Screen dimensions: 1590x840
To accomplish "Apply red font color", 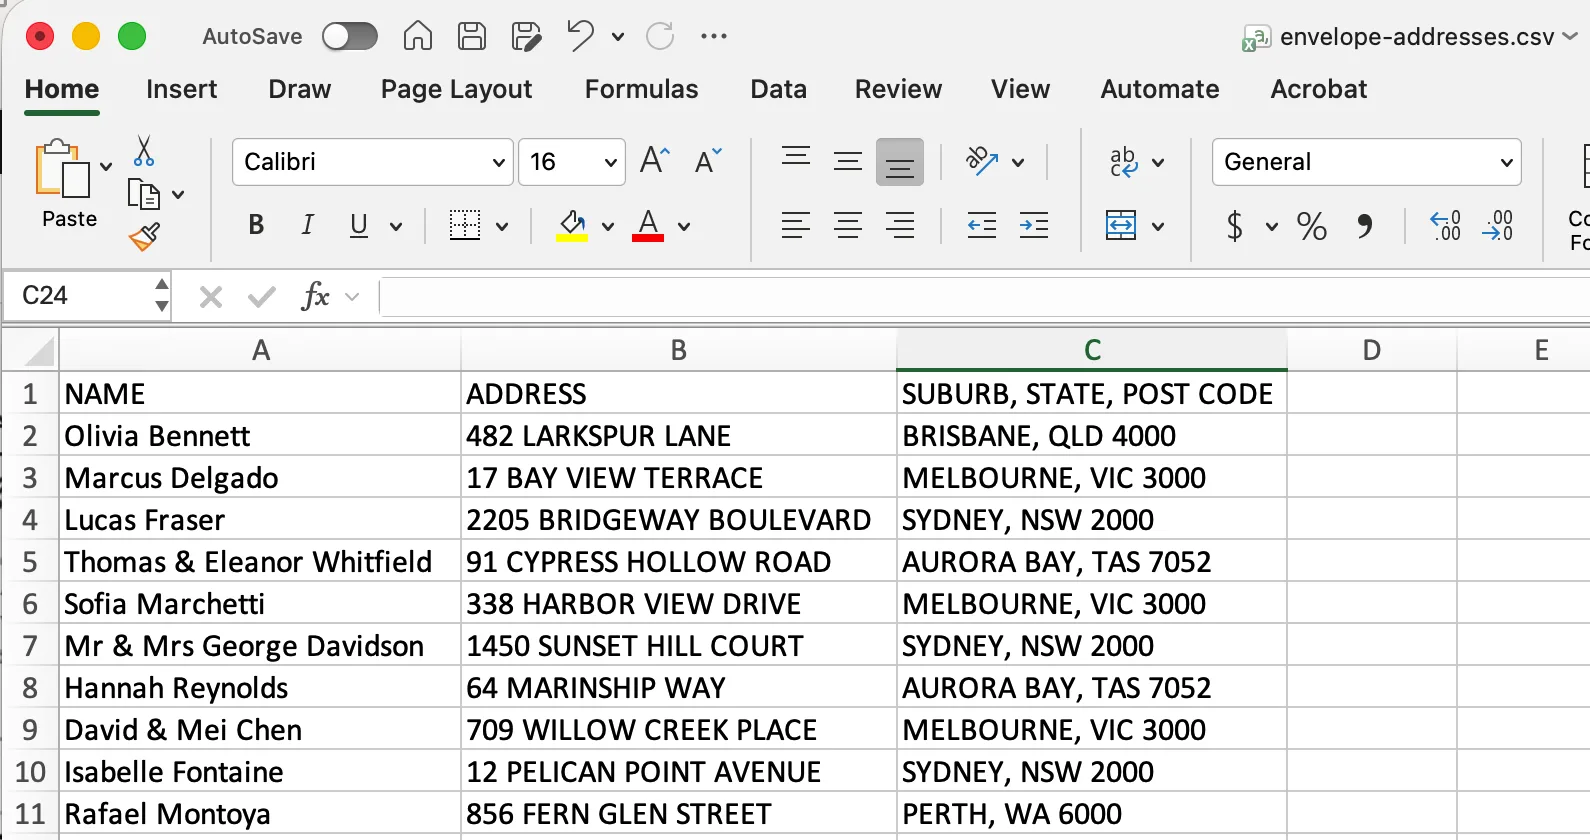I will (x=648, y=225).
